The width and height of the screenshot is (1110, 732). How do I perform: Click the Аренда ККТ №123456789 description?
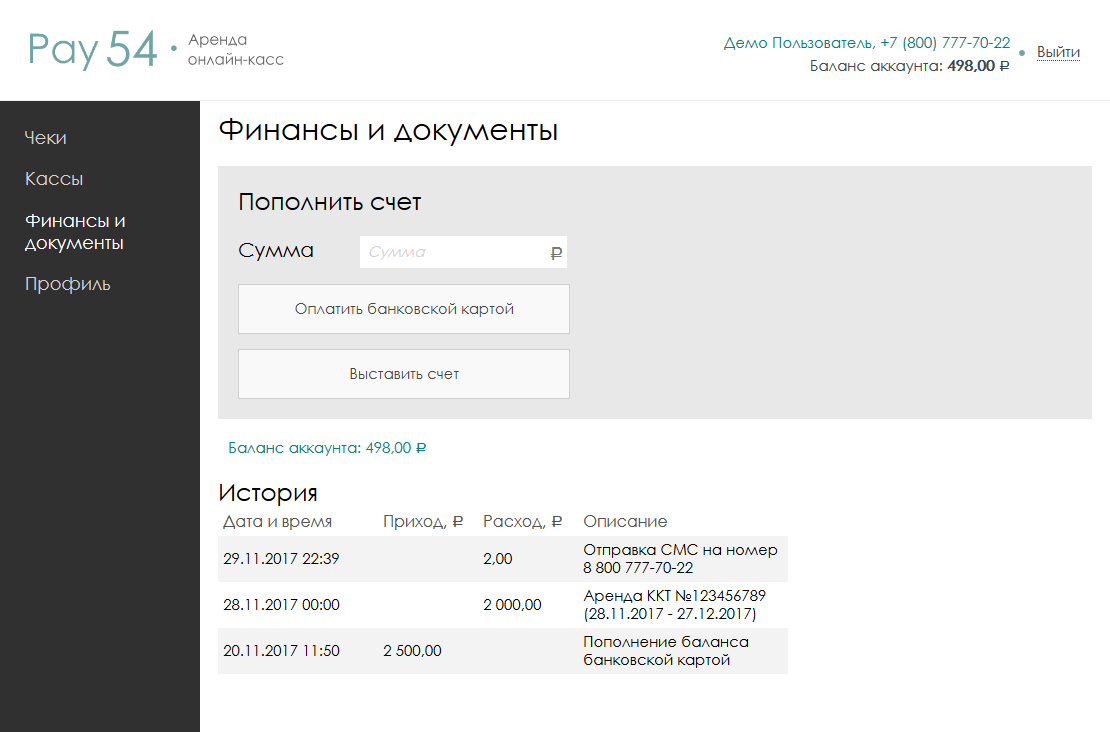click(675, 605)
